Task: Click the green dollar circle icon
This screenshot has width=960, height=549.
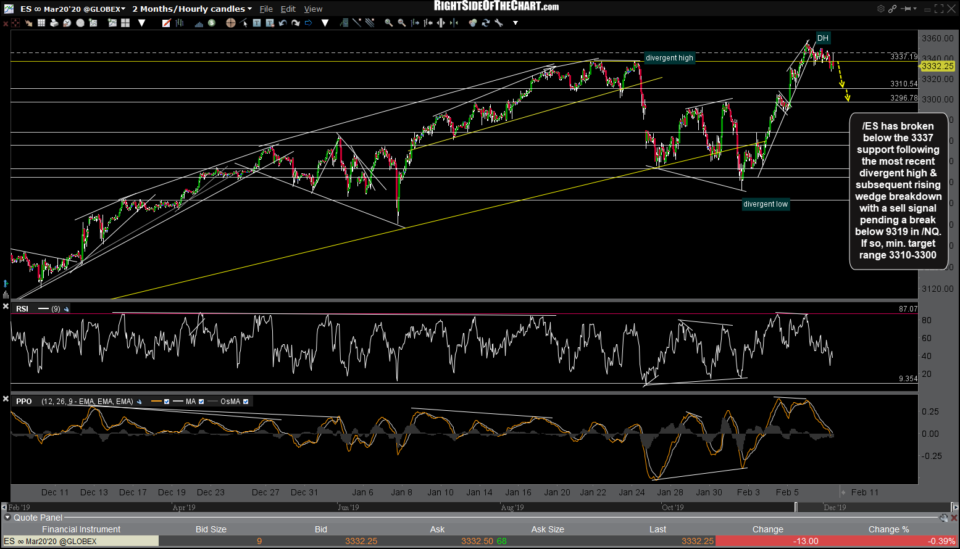Action: point(211,23)
